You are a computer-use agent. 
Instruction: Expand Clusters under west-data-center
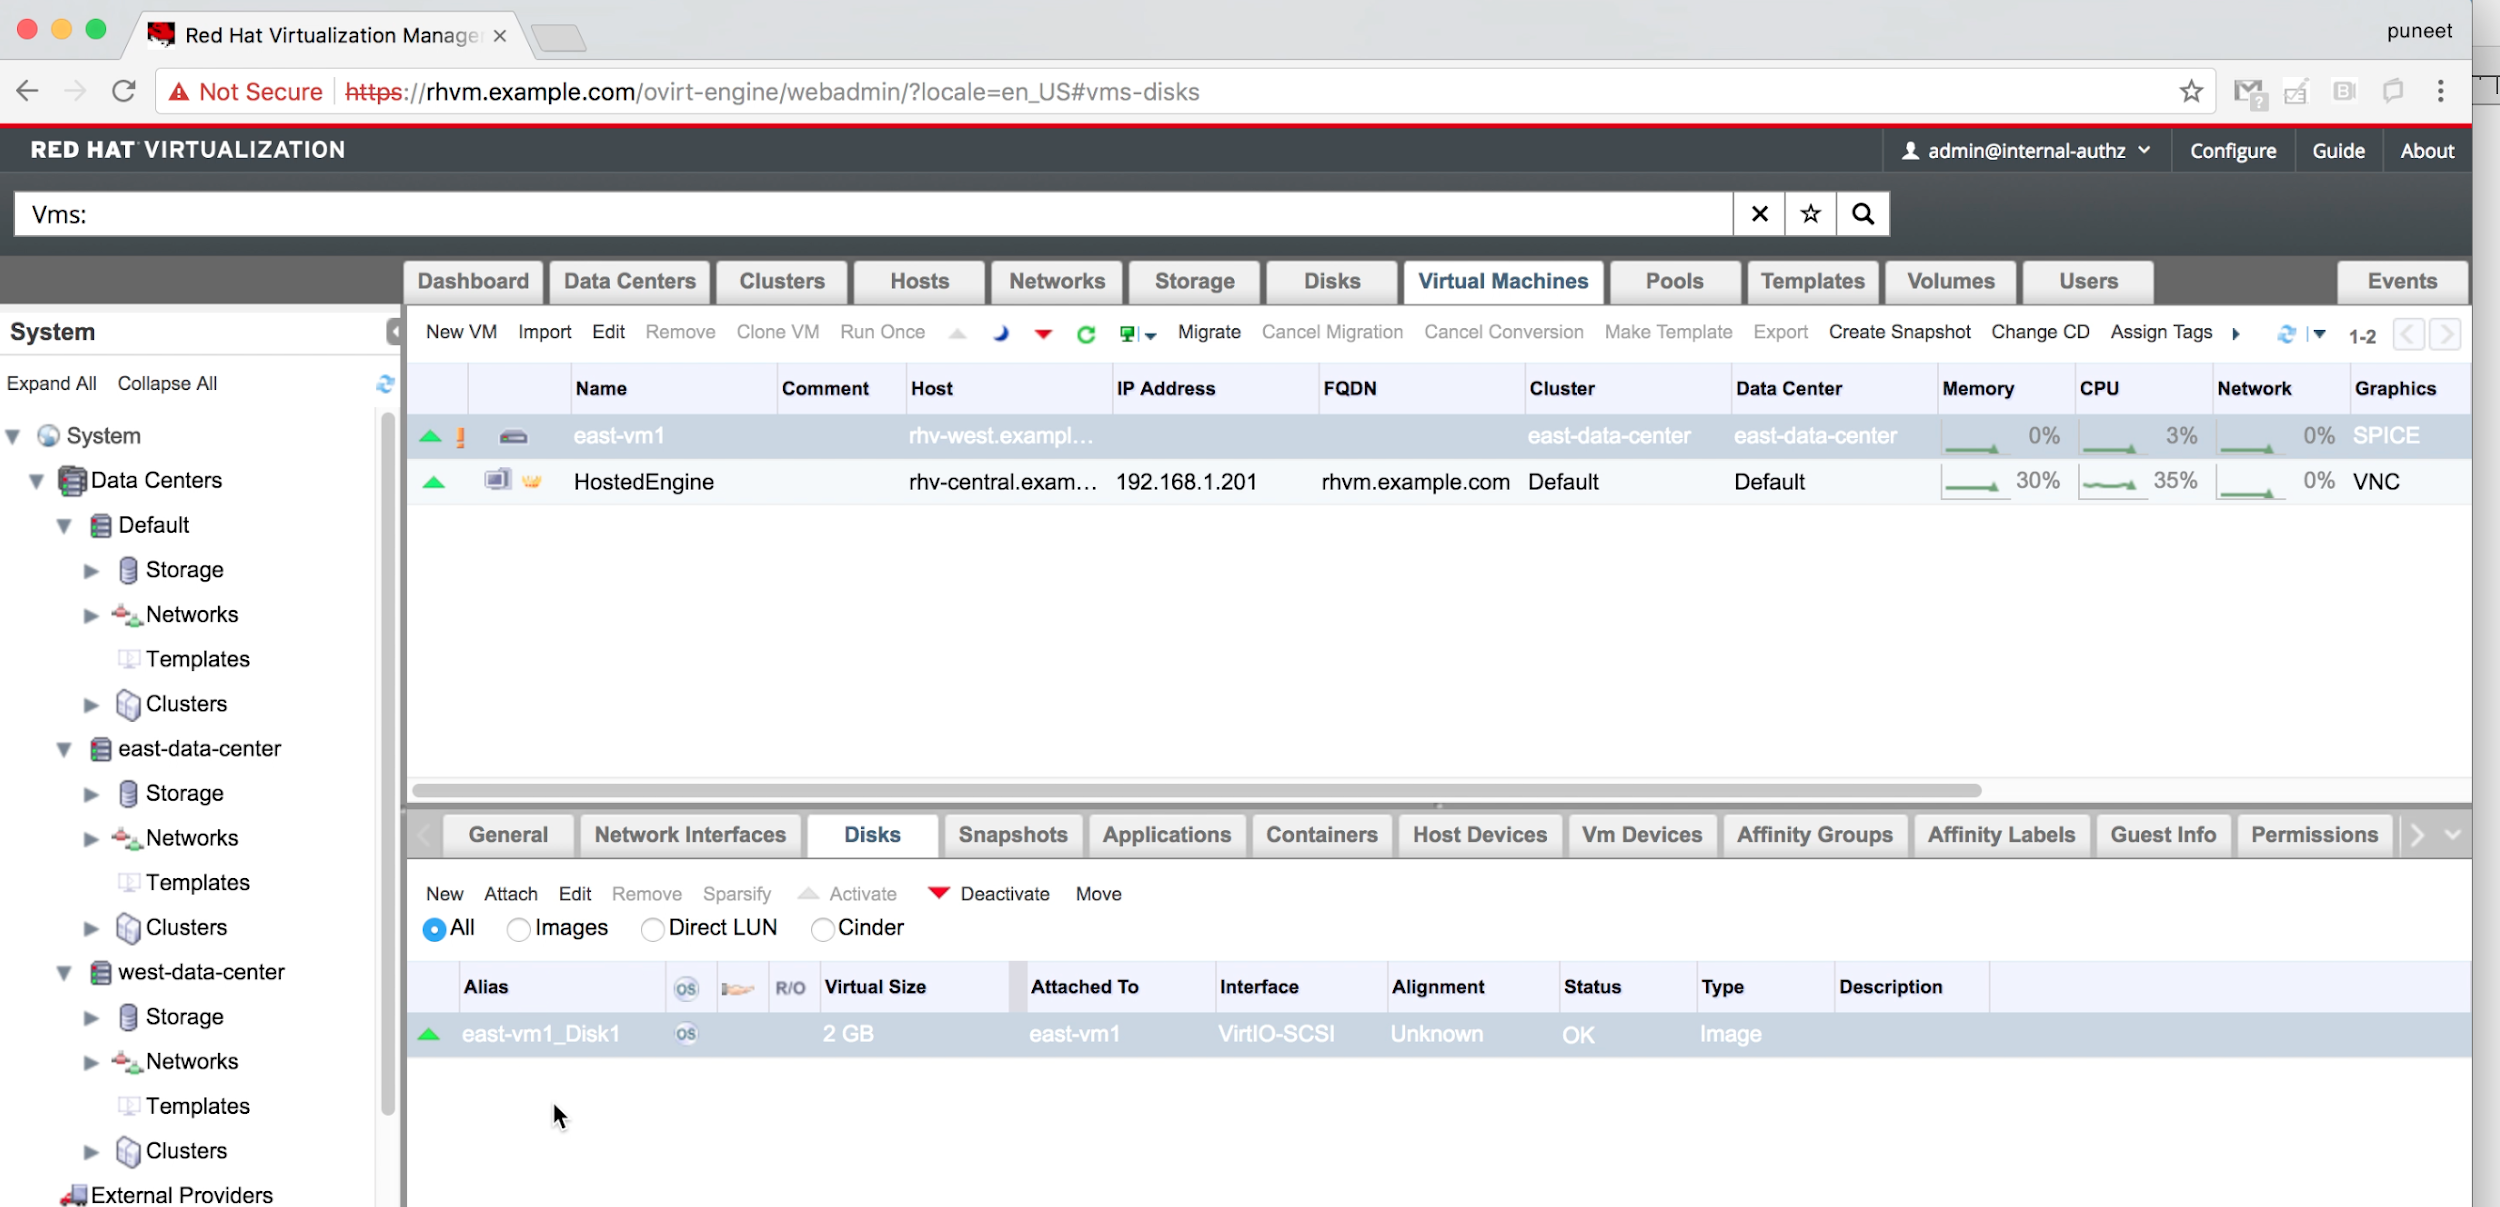(x=91, y=1152)
